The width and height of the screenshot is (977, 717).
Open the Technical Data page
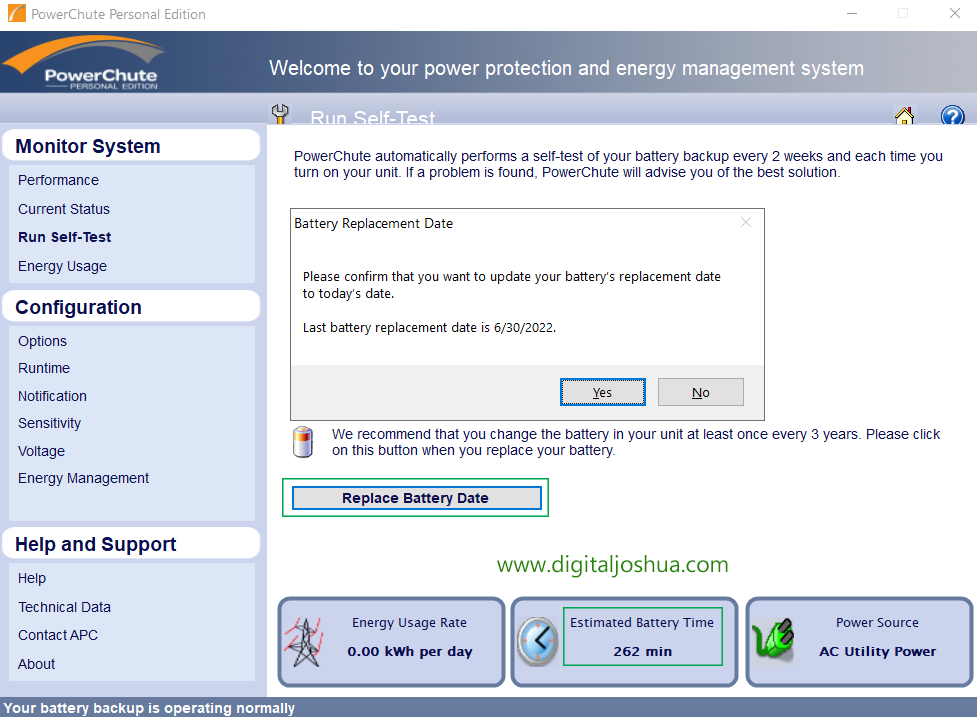64,607
